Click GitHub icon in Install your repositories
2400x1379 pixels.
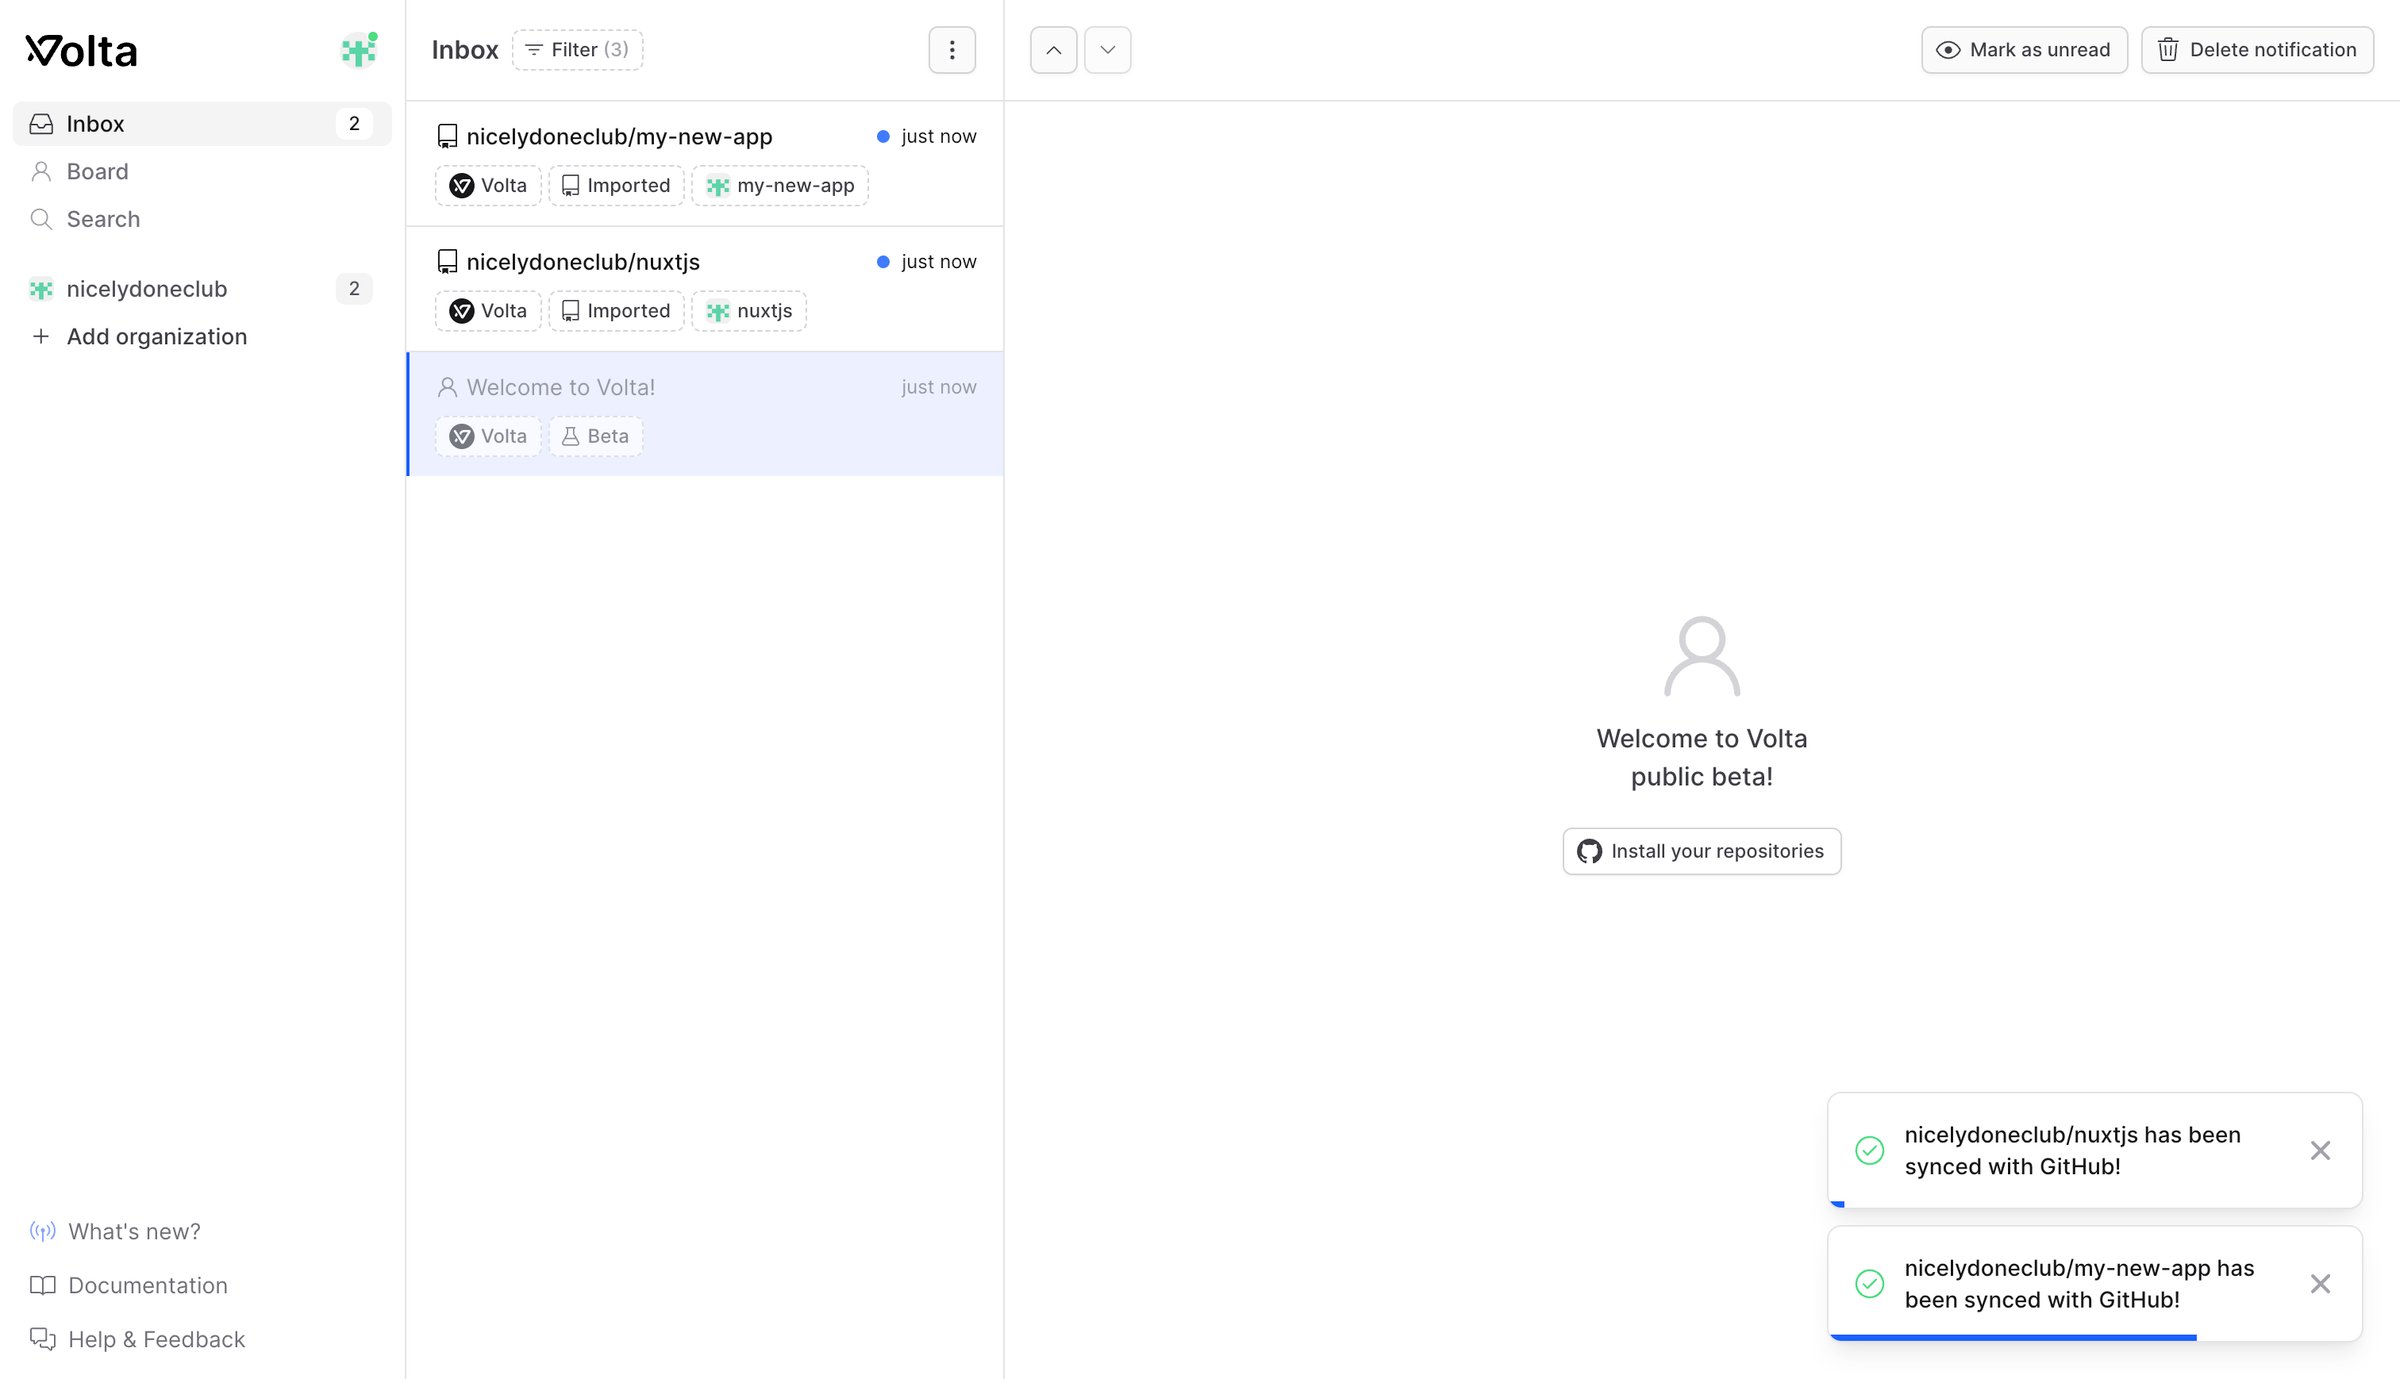pos(1589,851)
